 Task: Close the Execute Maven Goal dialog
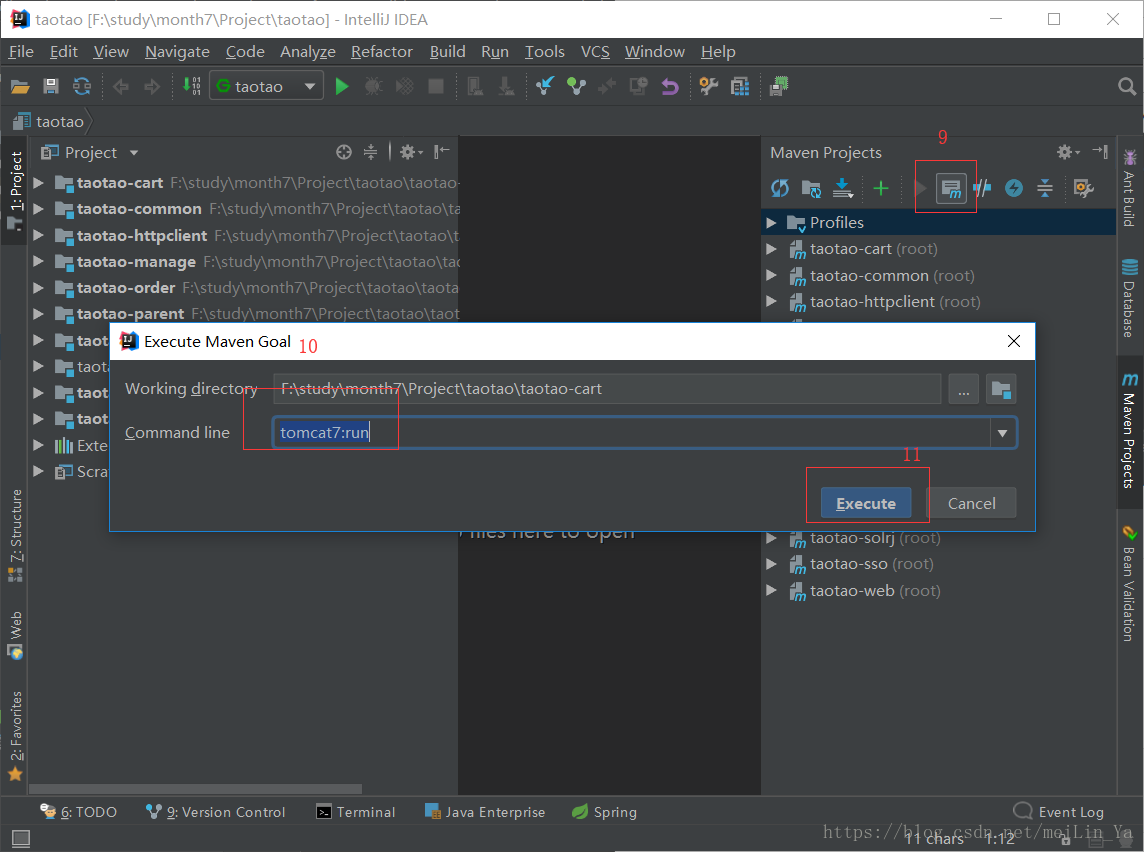(1013, 341)
